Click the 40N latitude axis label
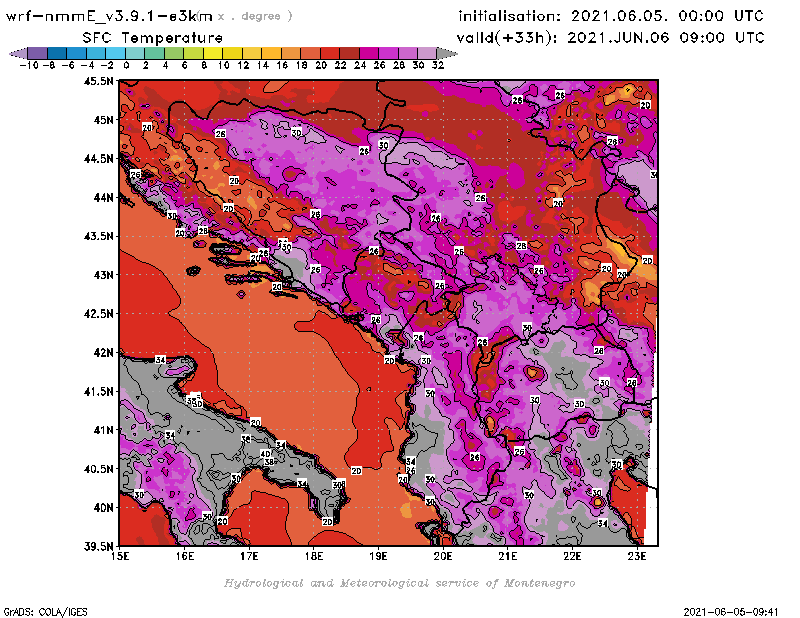This screenshot has height=618, width=800. pyautogui.click(x=103, y=507)
